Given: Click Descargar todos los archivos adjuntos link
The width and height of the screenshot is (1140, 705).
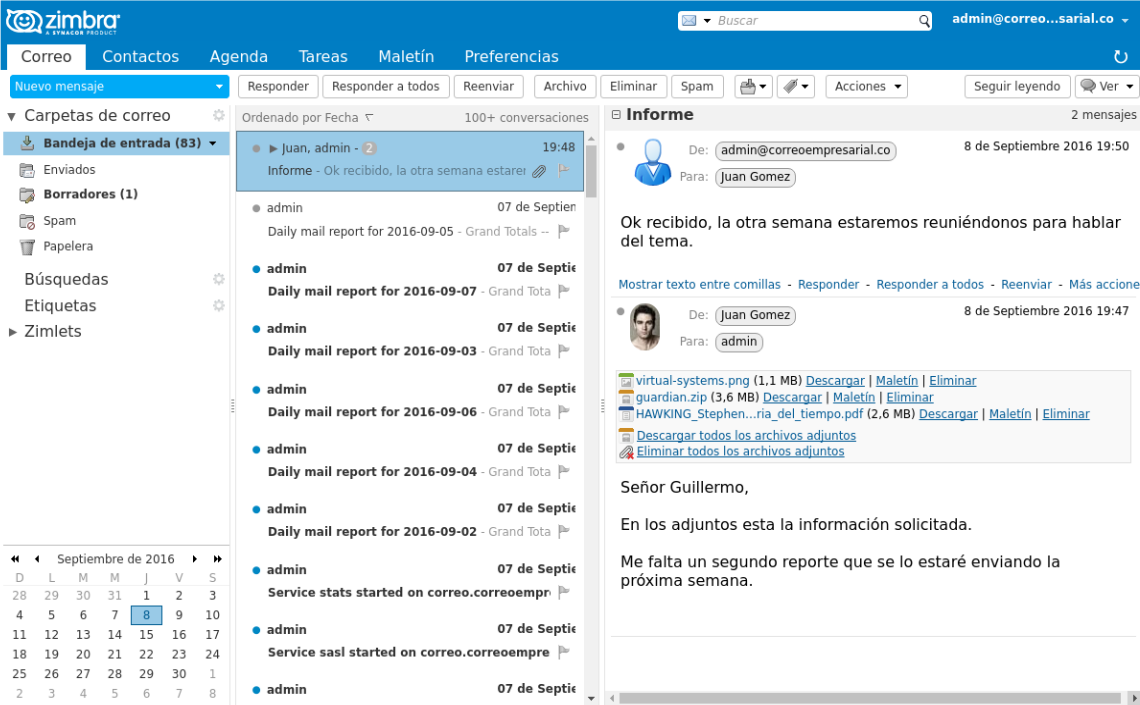Looking at the screenshot, I should [746, 436].
